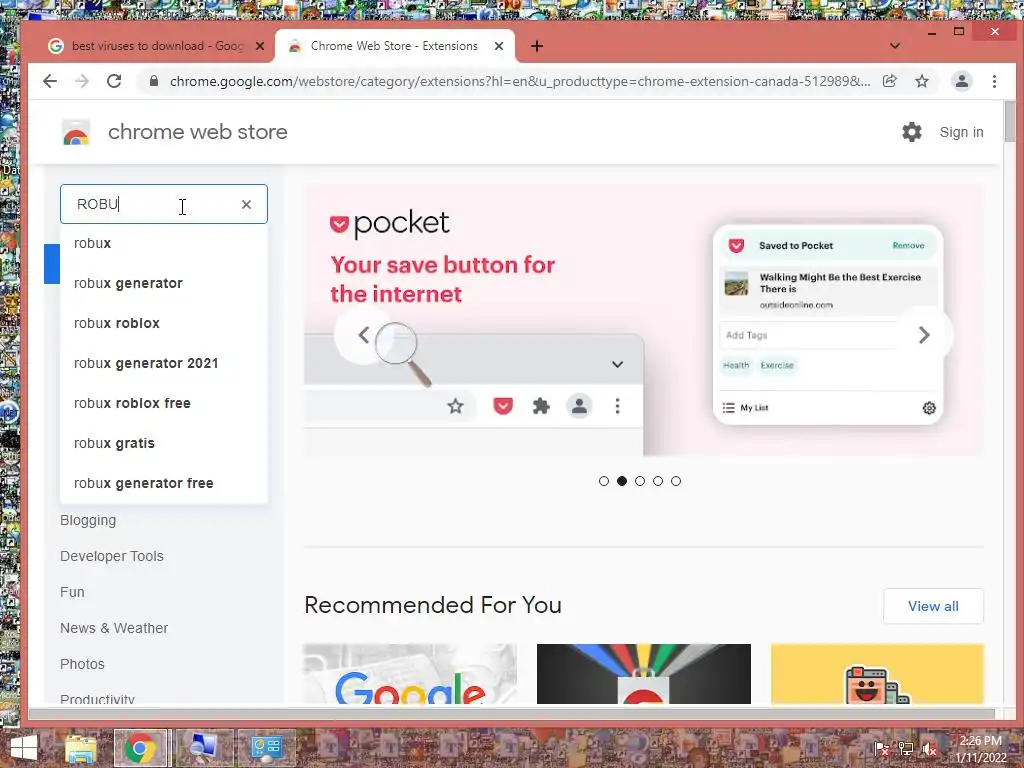Open the Fun category
Screen dimensions: 1024x768
[72, 592]
